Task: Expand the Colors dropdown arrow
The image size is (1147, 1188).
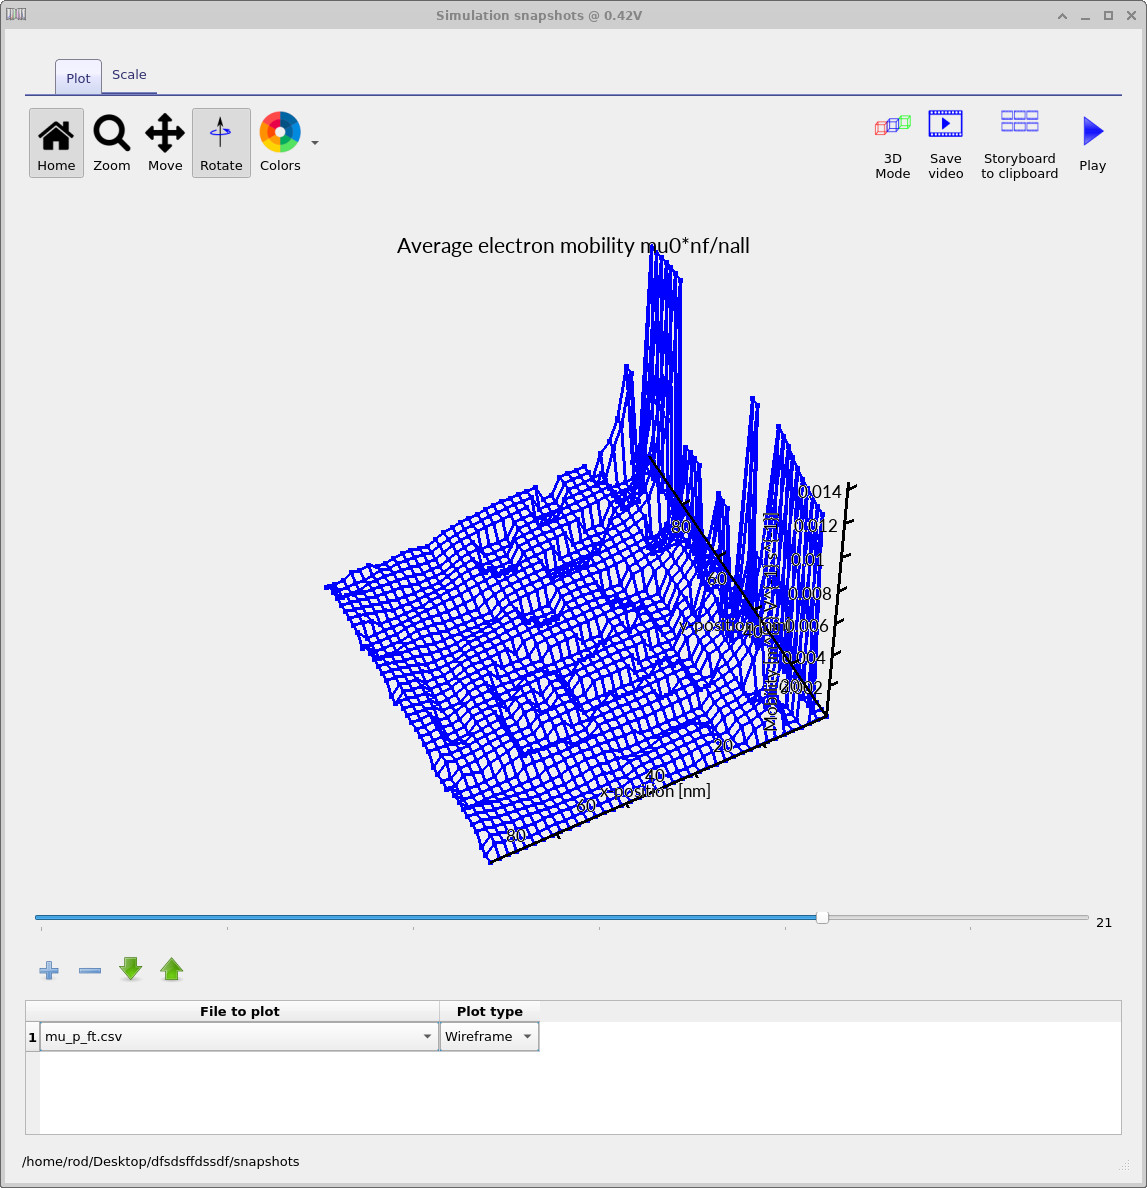Action: (315, 143)
